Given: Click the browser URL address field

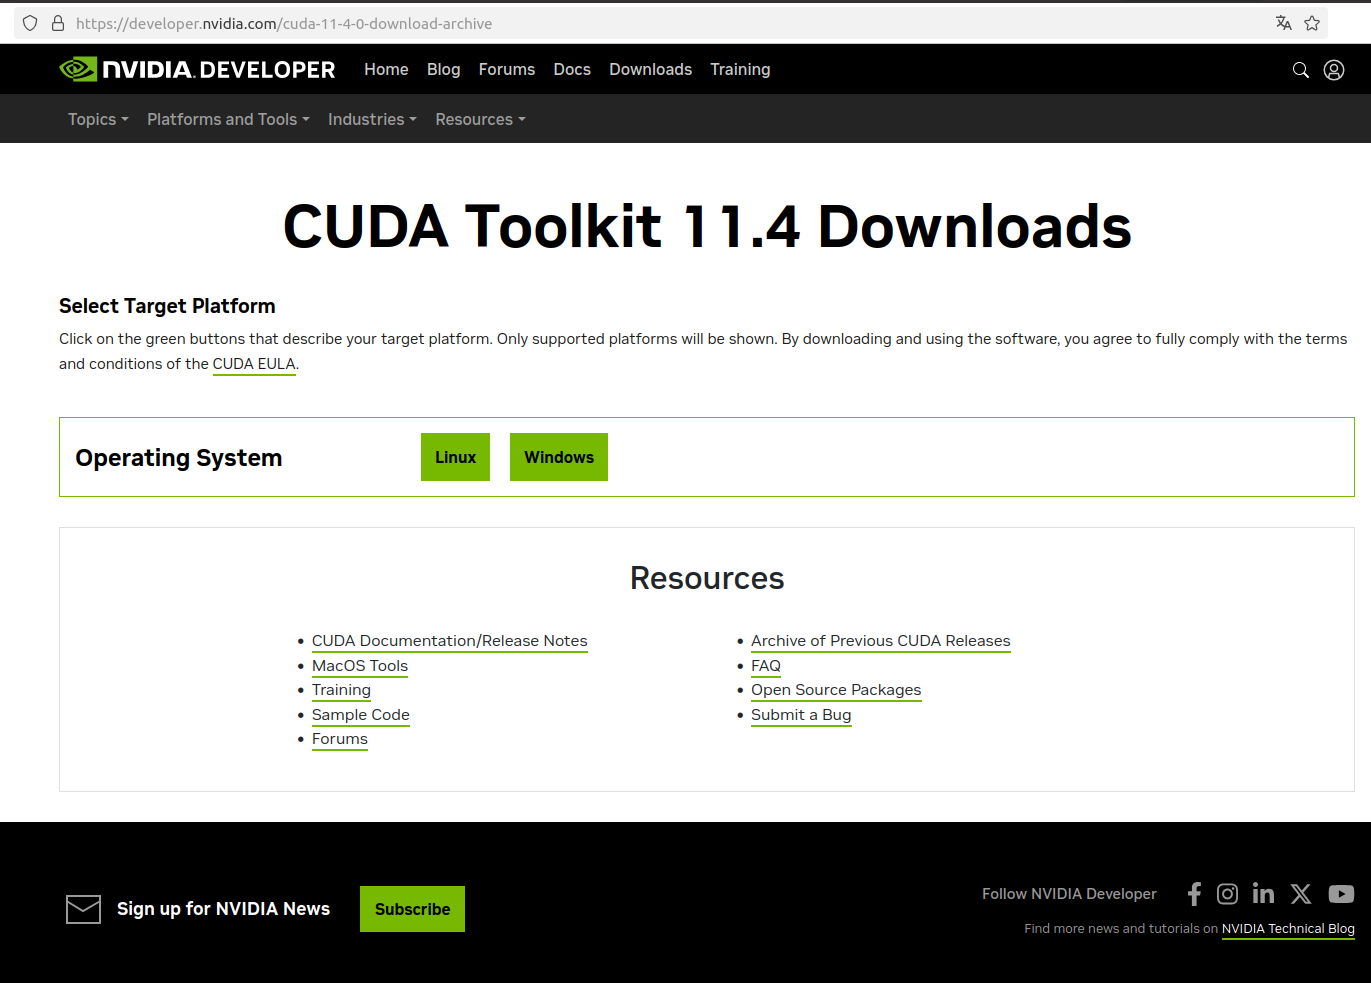Looking at the screenshot, I should (670, 23).
